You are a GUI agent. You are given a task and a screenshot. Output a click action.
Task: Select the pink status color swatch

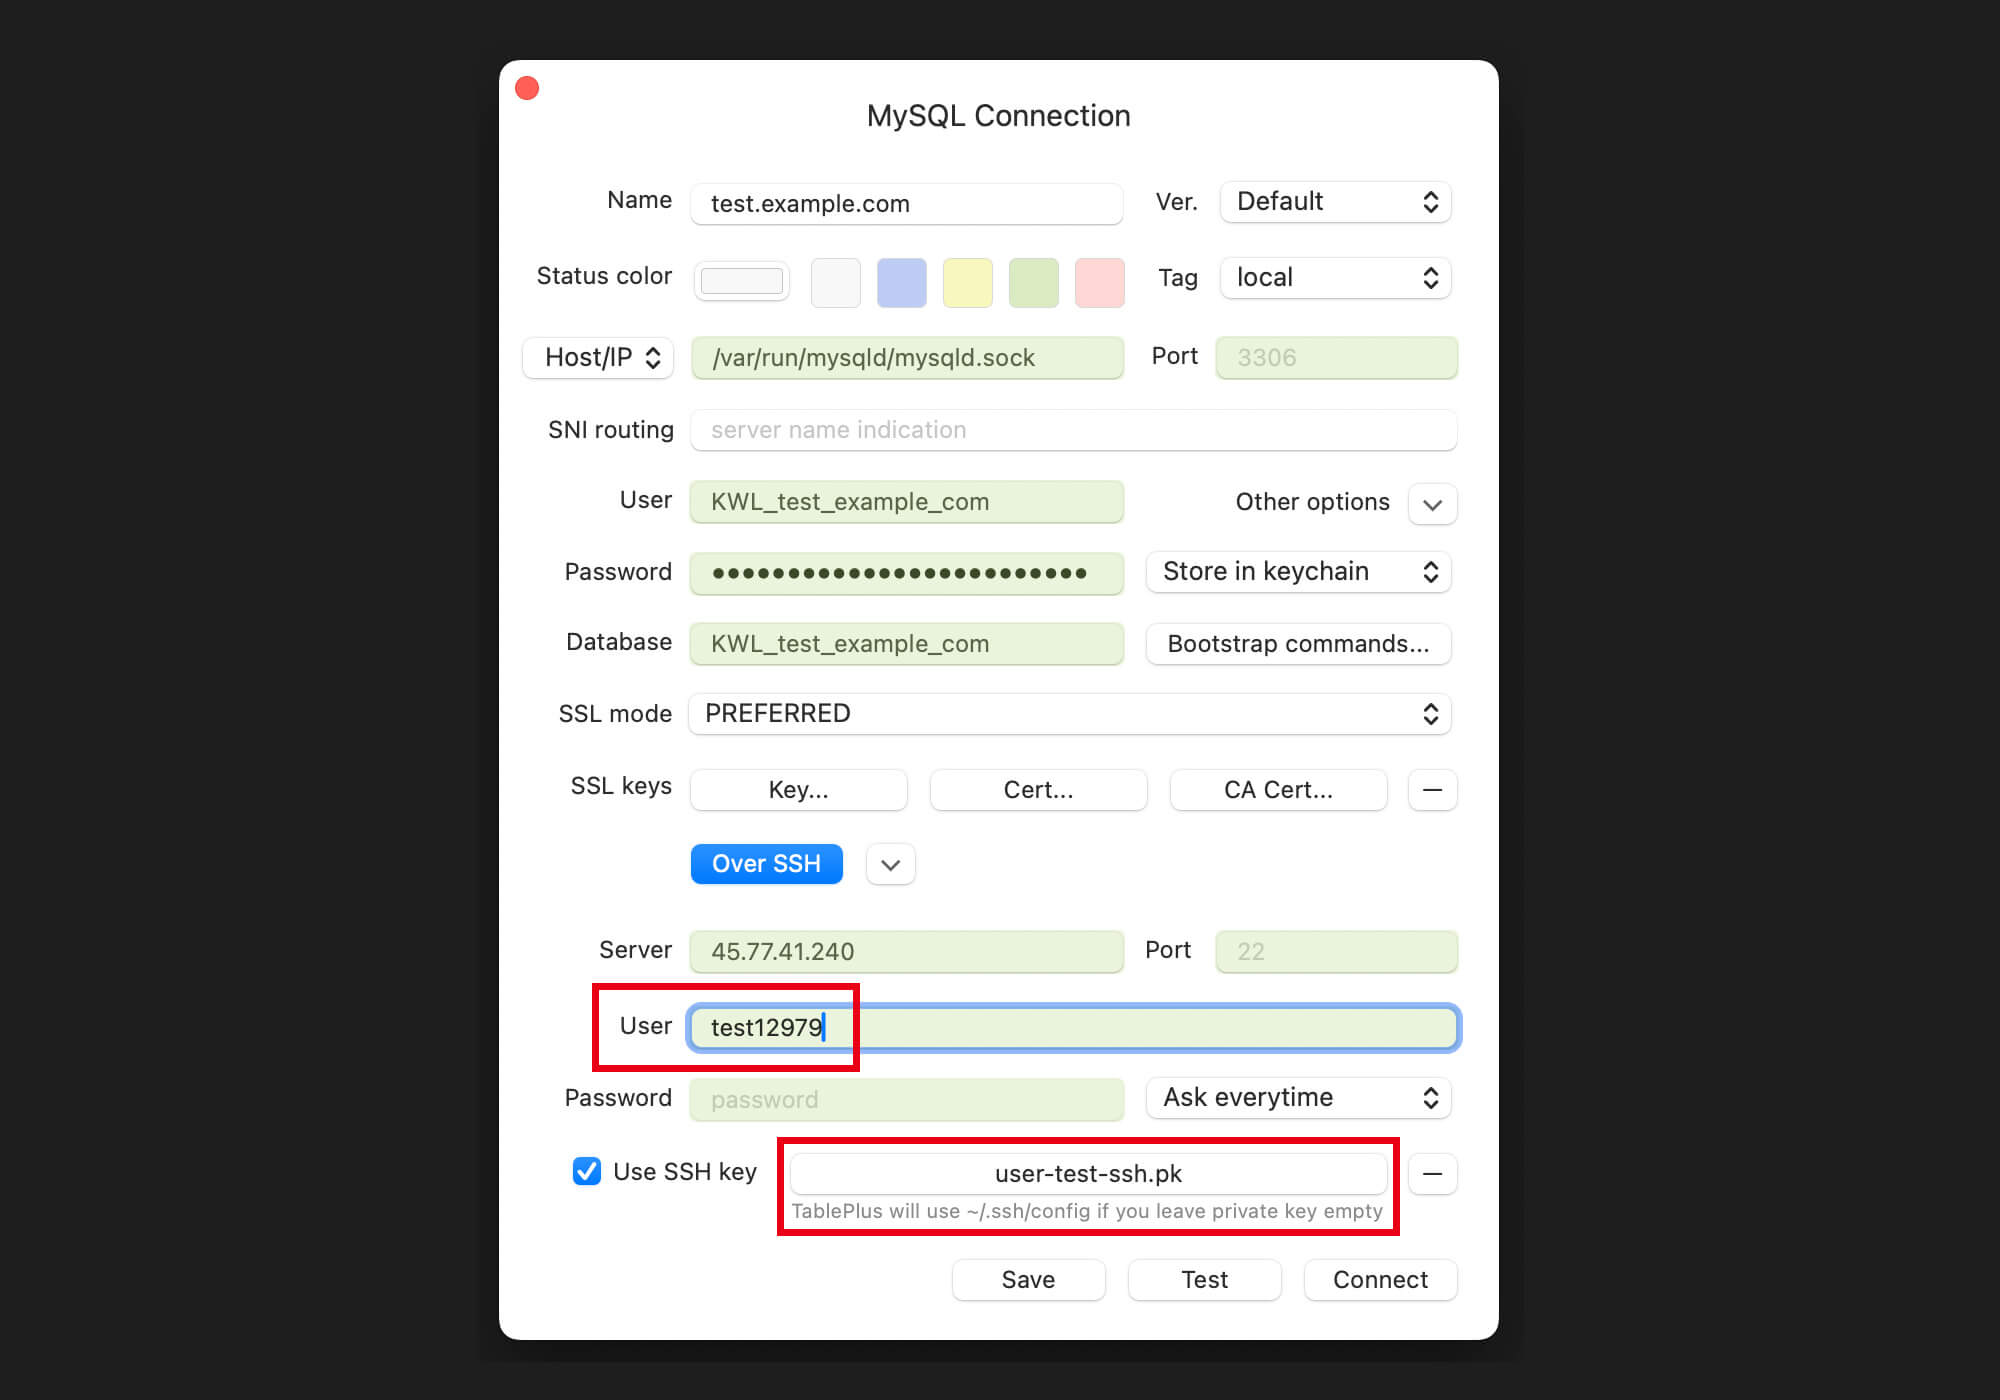pyautogui.click(x=1099, y=282)
